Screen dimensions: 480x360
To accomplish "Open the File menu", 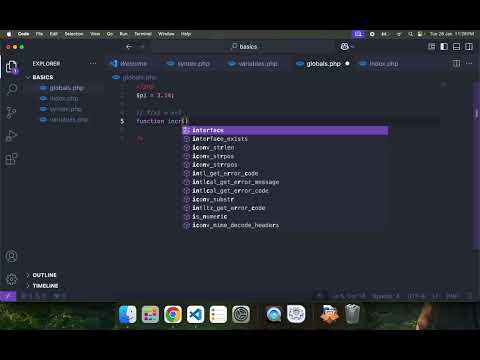I will (x=39, y=34).
